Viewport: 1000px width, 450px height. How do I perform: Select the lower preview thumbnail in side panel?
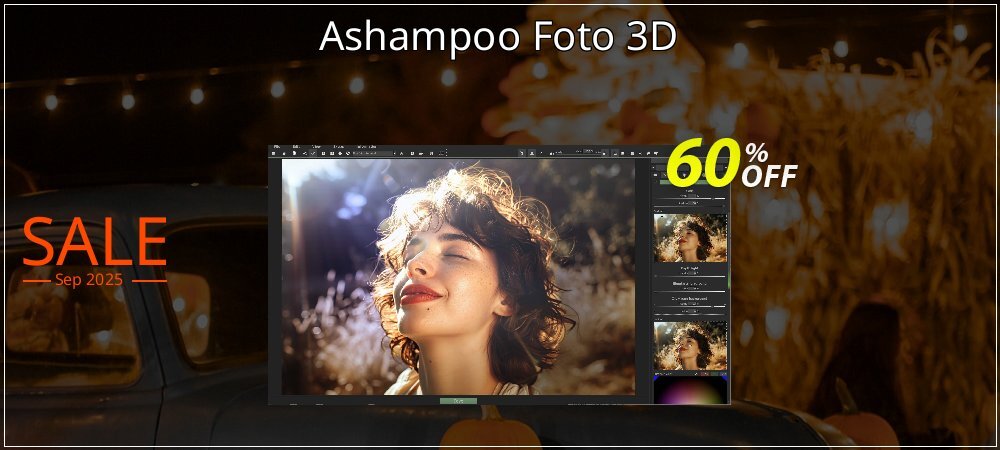[x=690, y=345]
